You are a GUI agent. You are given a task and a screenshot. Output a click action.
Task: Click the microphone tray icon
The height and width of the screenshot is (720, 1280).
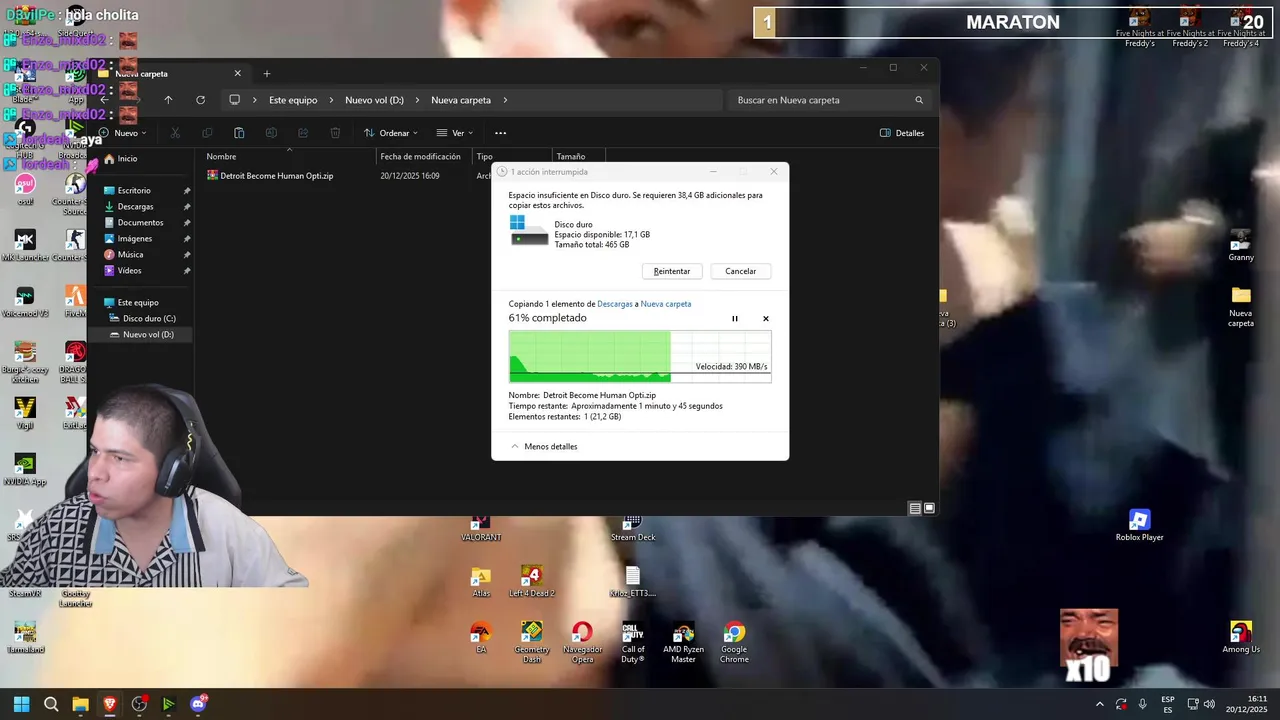tap(1142, 704)
